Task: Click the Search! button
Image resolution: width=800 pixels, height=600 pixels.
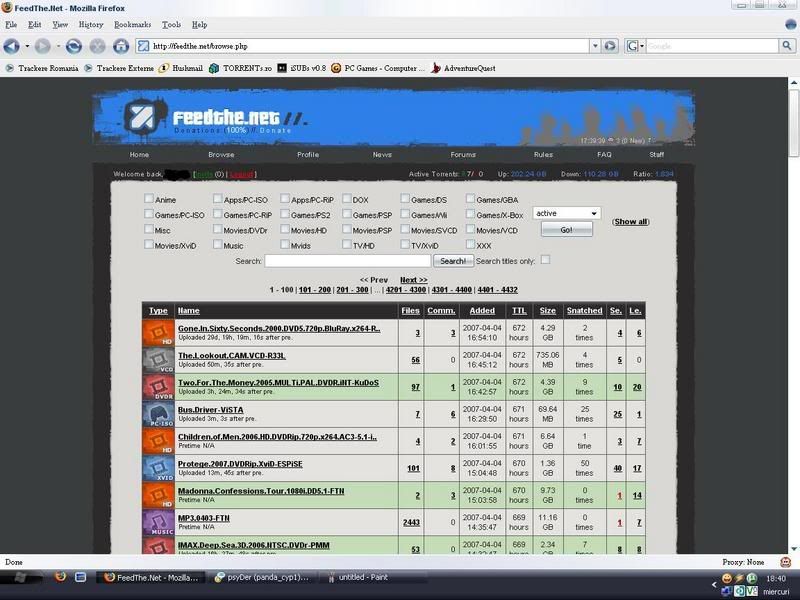Action: [453, 261]
